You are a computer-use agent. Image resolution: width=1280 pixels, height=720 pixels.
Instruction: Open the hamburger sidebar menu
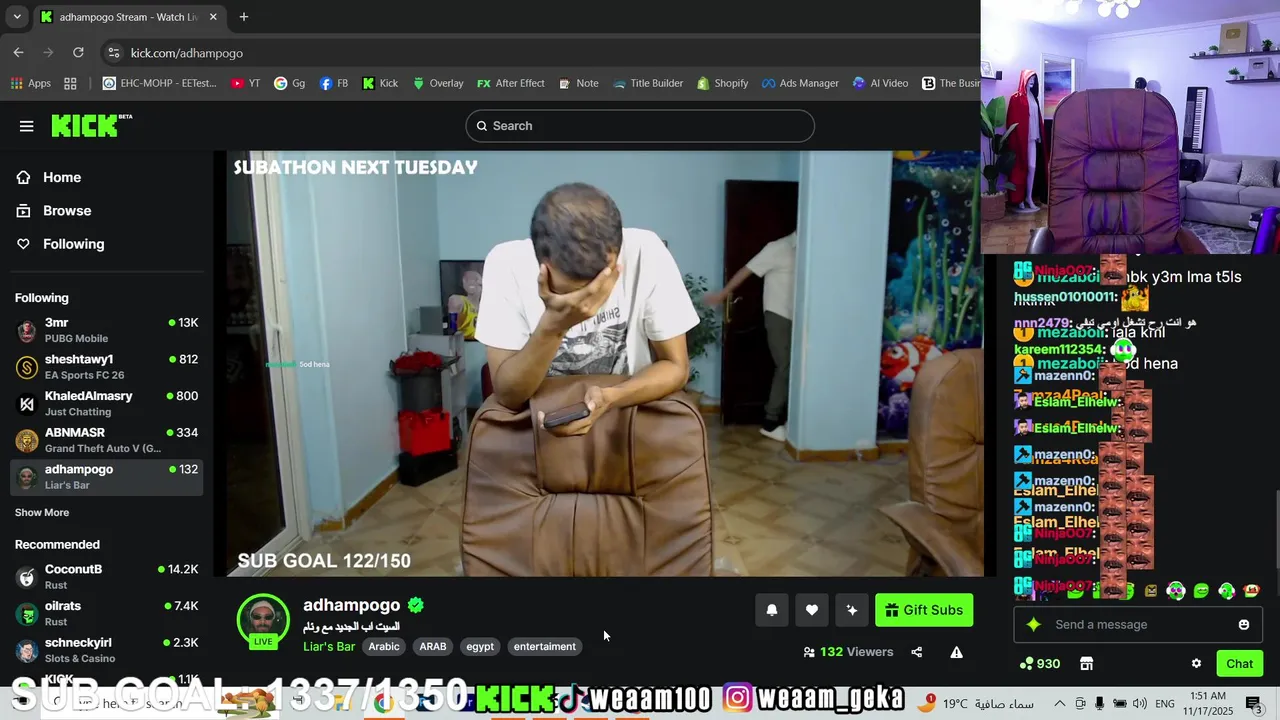[27, 126]
